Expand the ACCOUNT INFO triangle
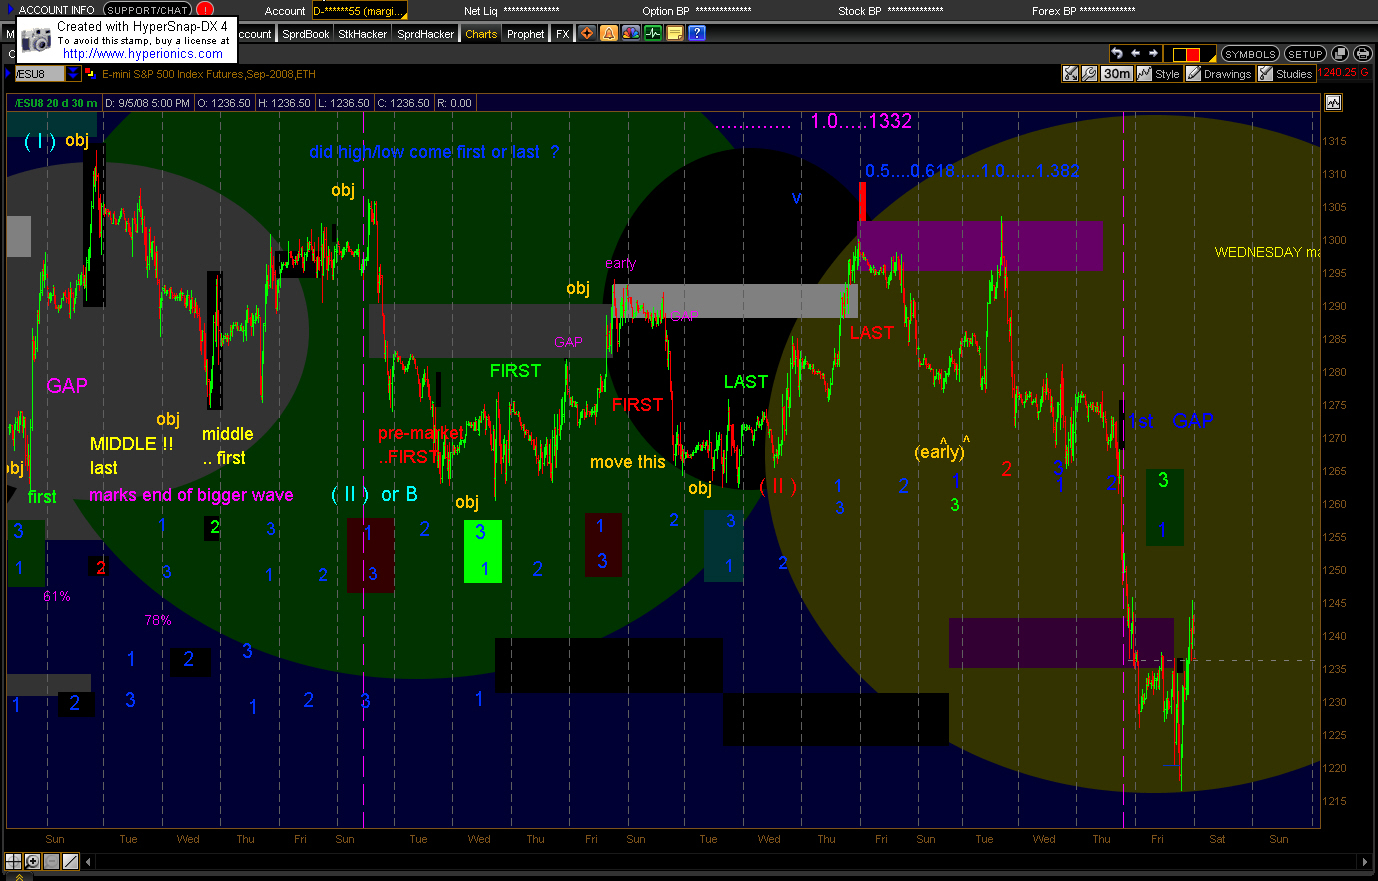 10,10
